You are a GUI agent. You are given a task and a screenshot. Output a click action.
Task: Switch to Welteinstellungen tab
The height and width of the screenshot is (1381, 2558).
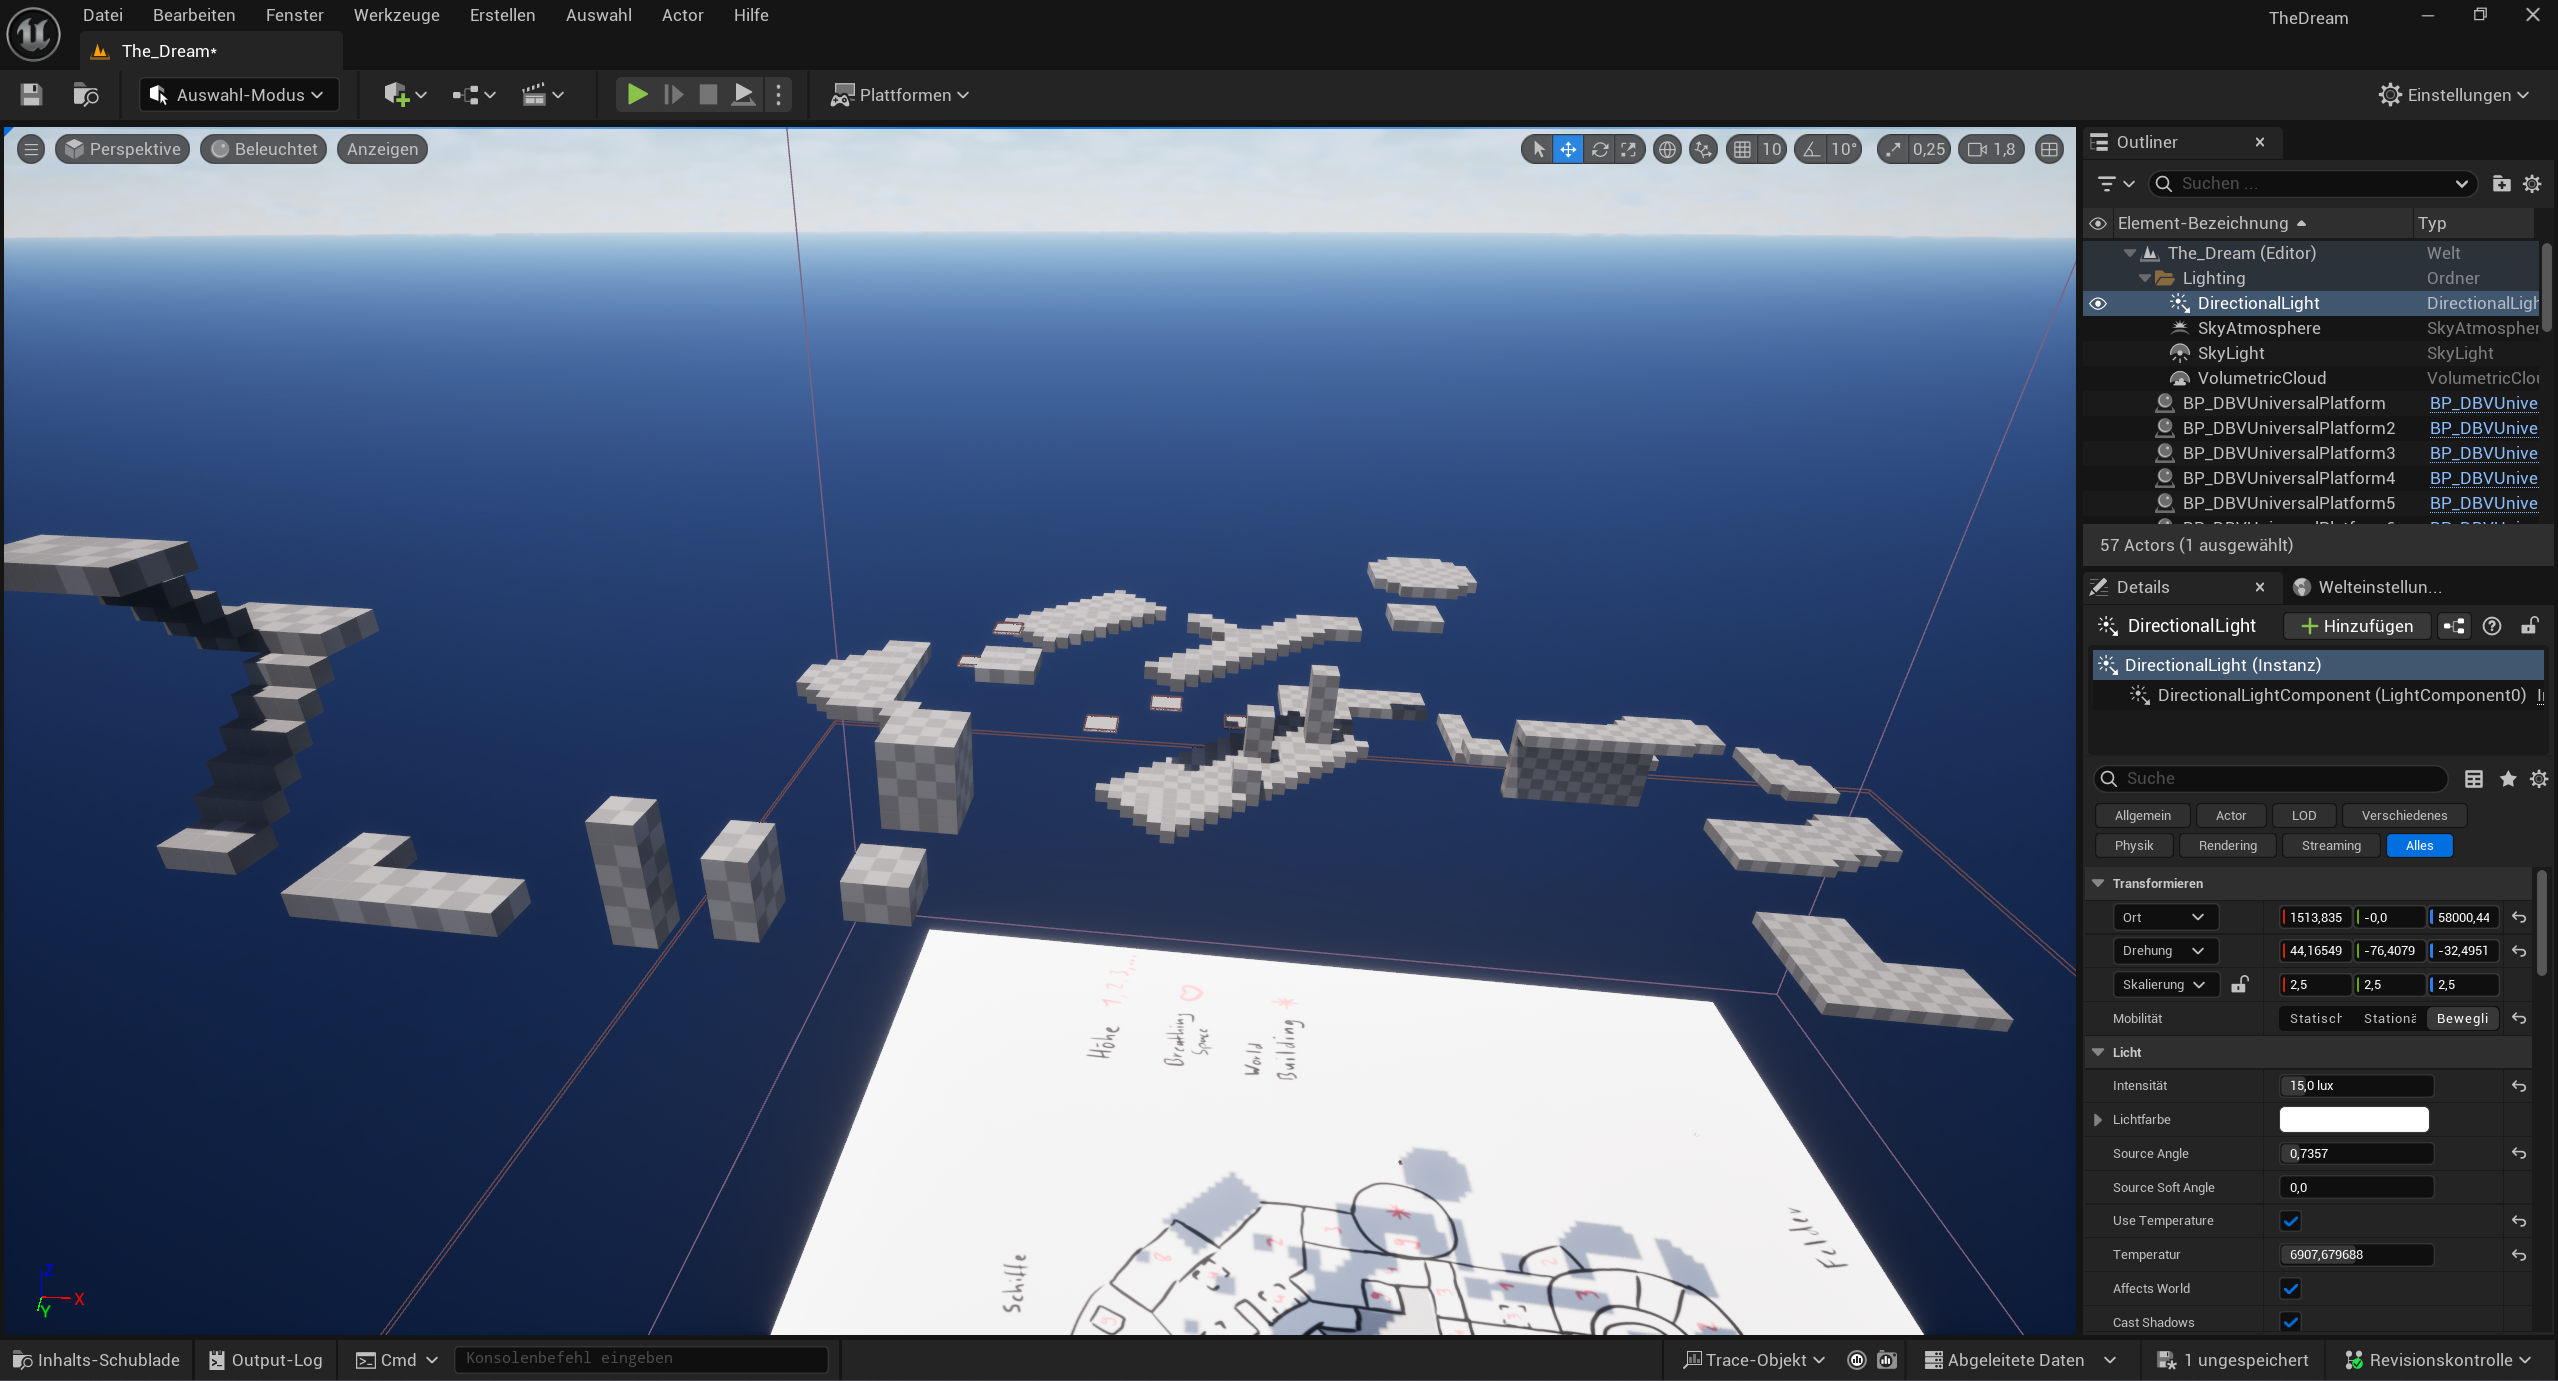click(x=2368, y=587)
